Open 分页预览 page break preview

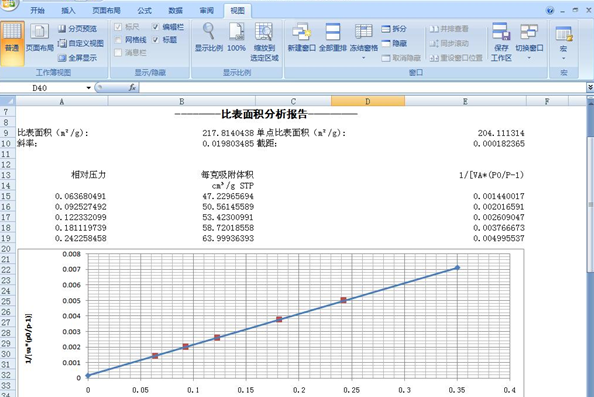point(78,29)
